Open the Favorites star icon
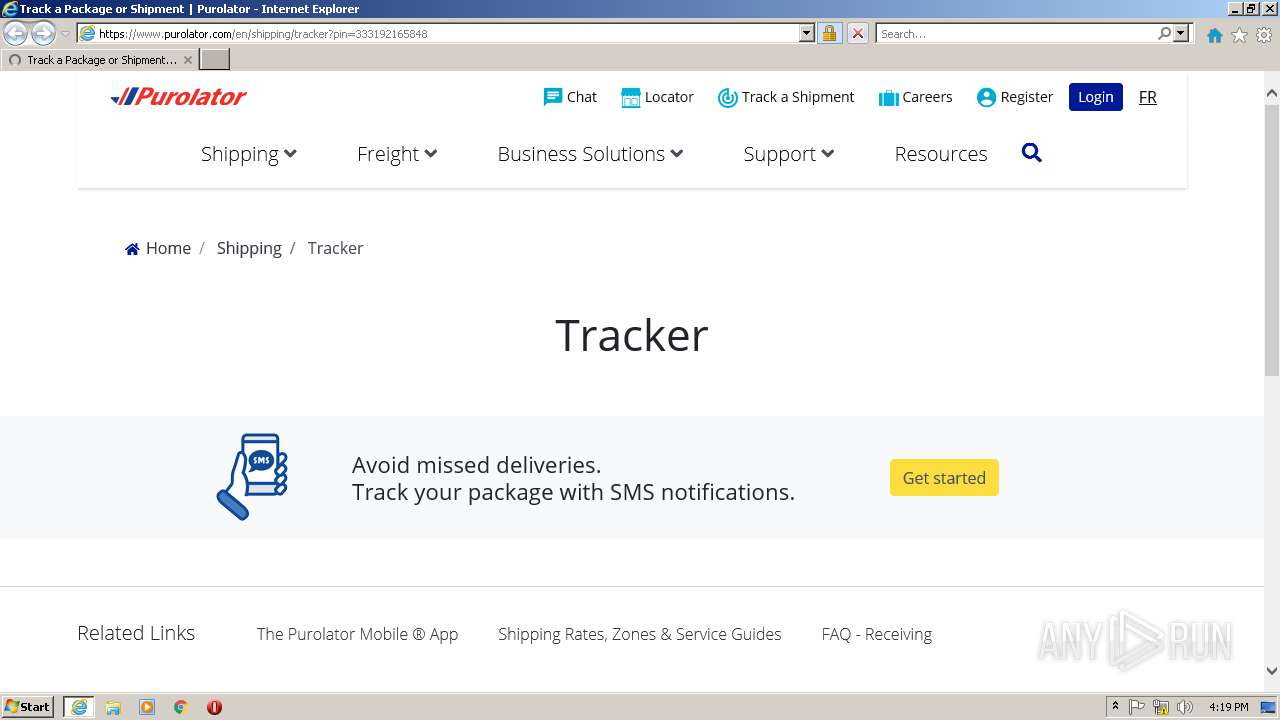Image resolution: width=1280 pixels, height=720 pixels. 1239,35
